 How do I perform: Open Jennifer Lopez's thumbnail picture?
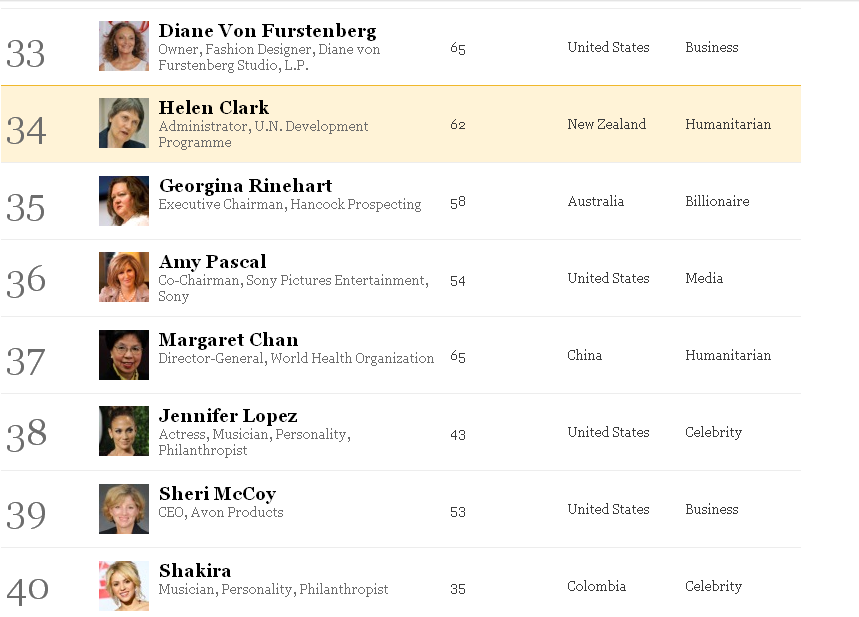[124, 431]
